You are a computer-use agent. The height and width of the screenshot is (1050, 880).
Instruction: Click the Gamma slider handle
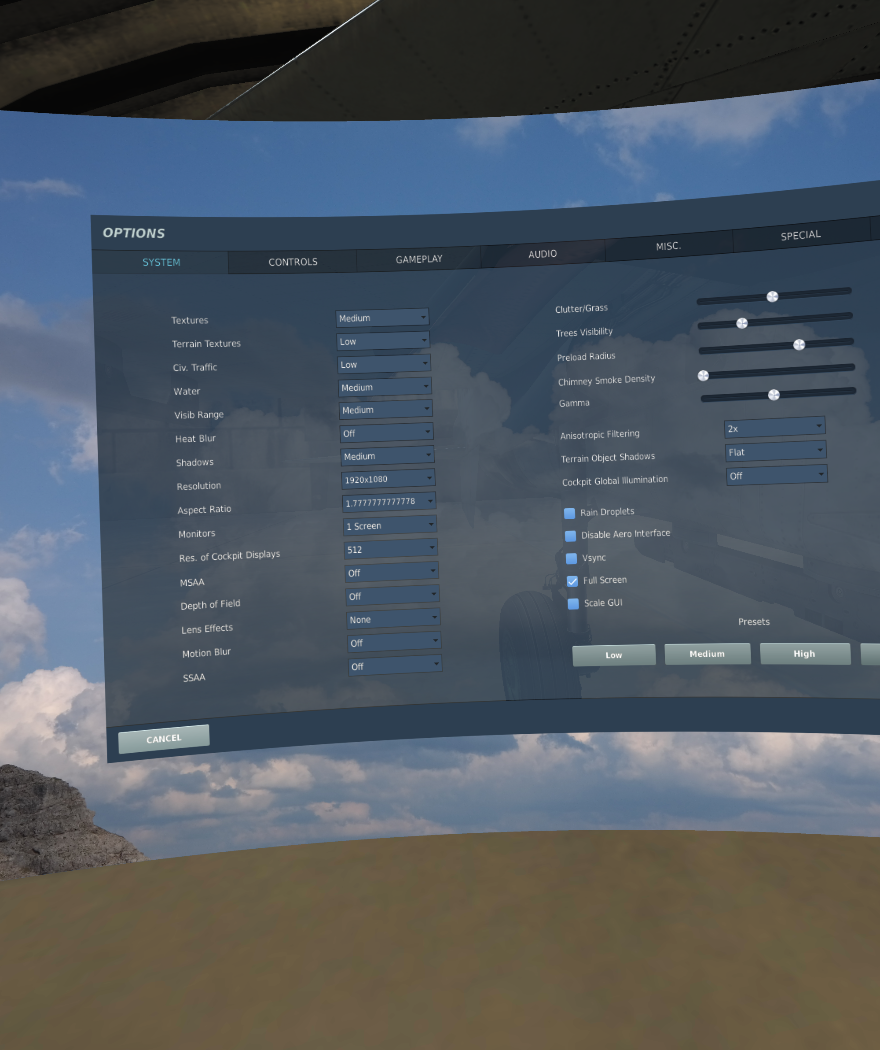pyautogui.click(x=774, y=395)
